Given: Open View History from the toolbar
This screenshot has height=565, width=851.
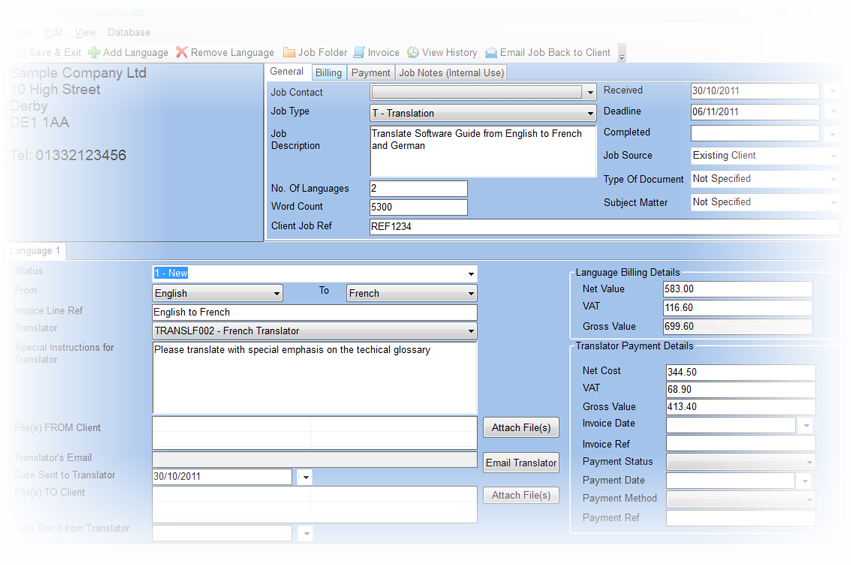Looking at the screenshot, I should pos(413,53).
